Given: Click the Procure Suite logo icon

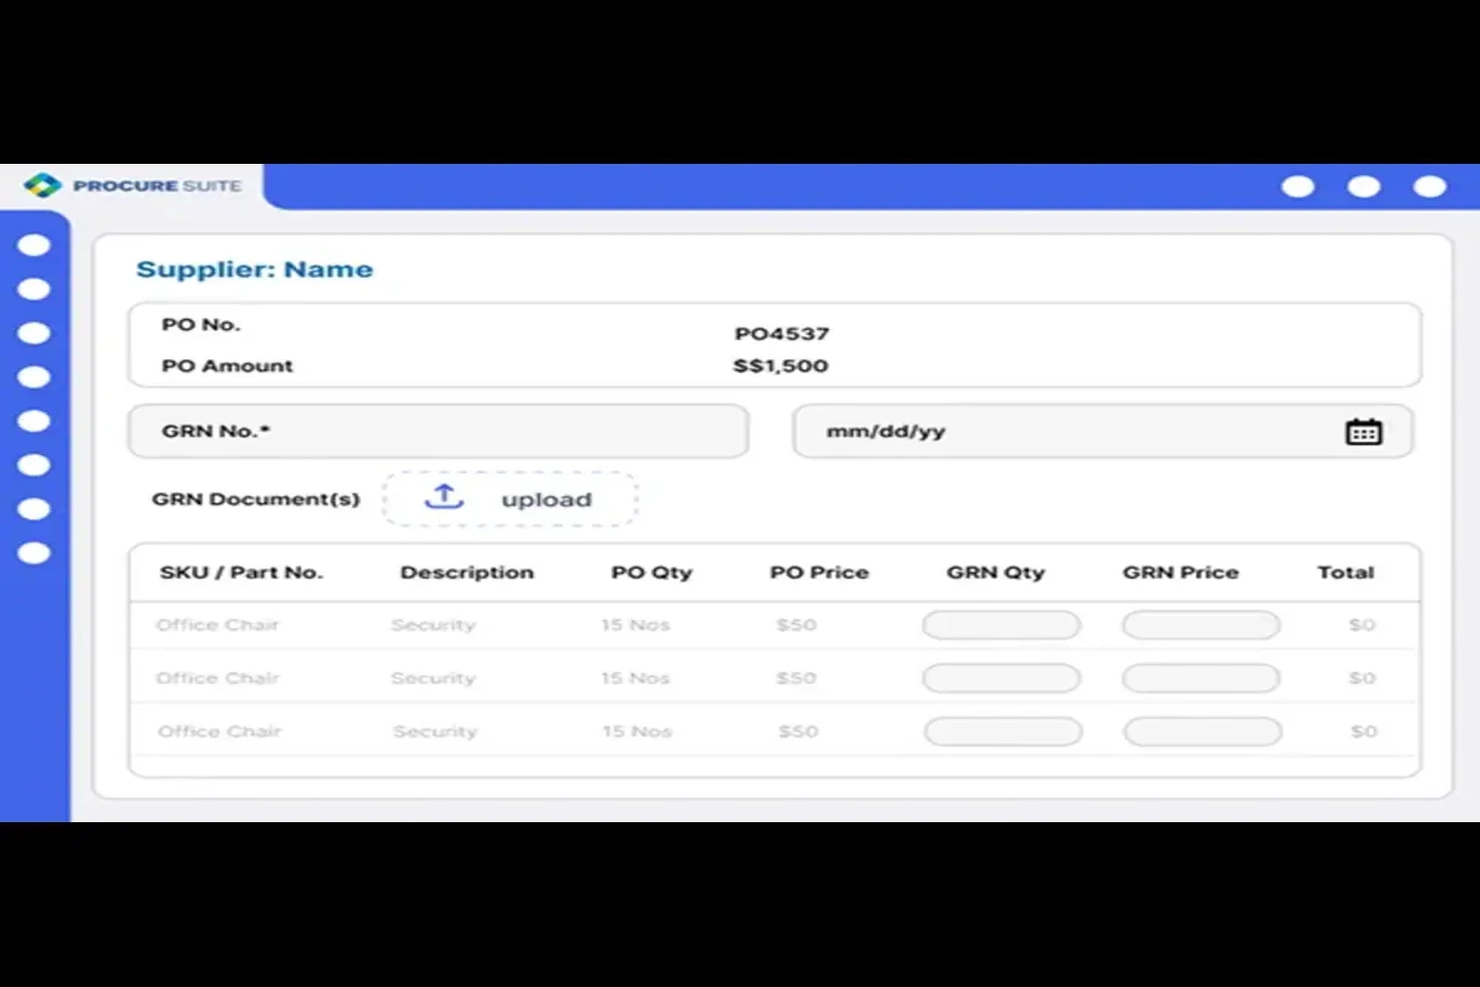Looking at the screenshot, I should coord(41,185).
